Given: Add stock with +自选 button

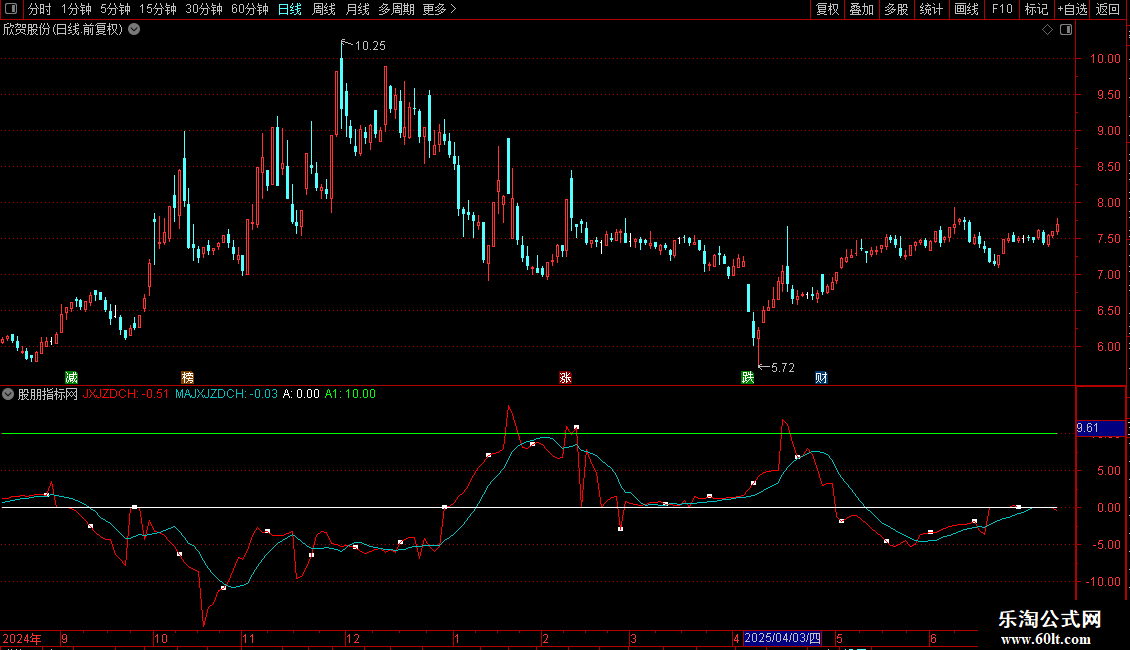Looking at the screenshot, I should point(1072,9).
